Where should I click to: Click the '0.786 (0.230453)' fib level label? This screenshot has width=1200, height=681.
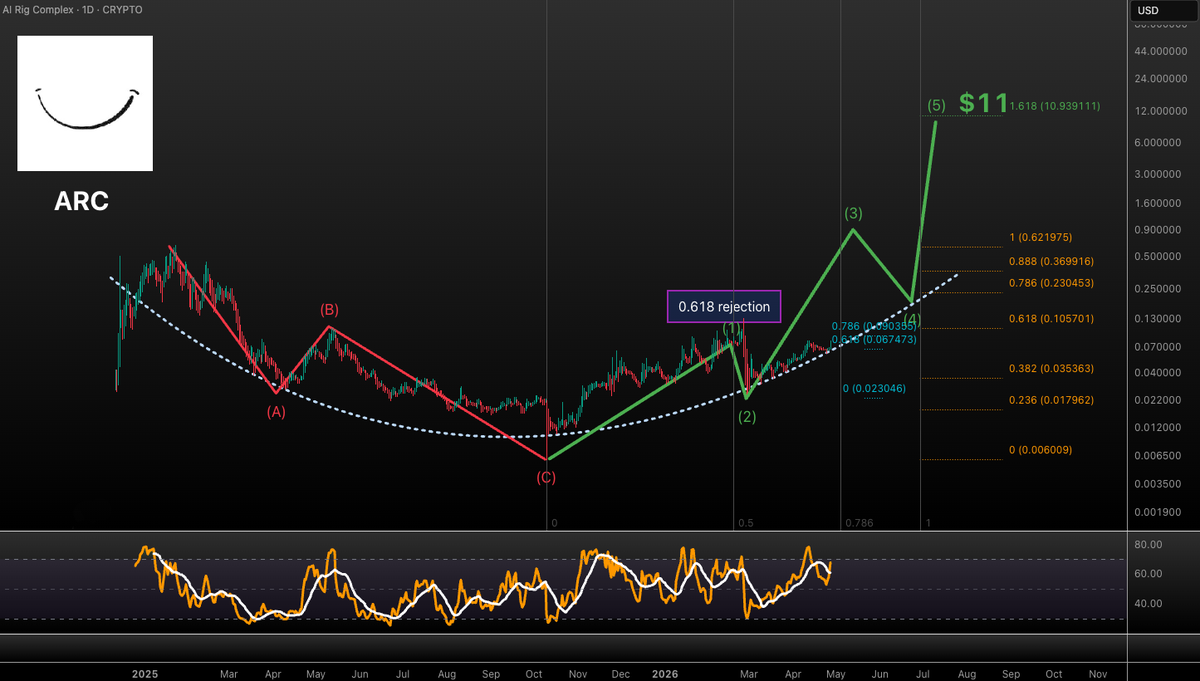(x=1051, y=283)
